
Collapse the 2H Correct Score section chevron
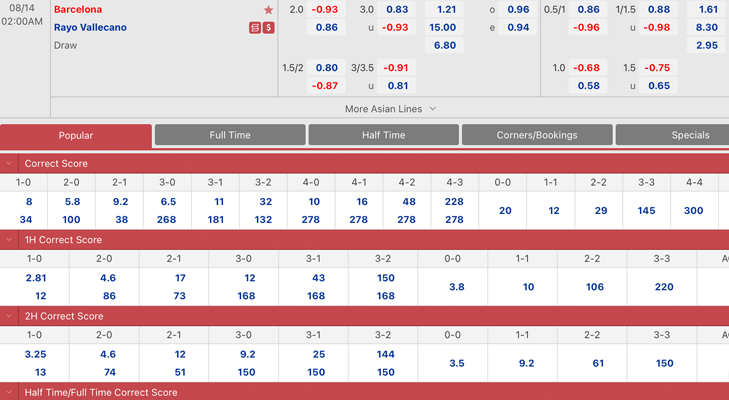[9, 316]
